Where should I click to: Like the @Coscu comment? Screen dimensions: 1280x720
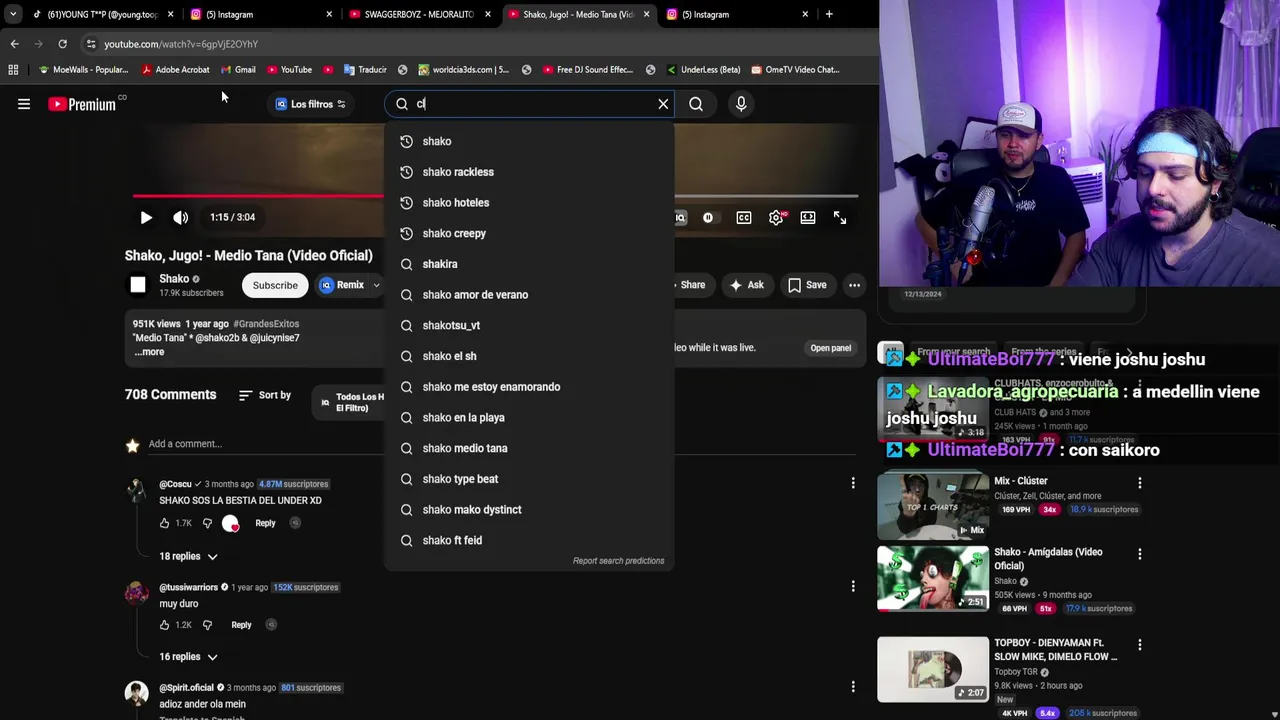pos(165,523)
